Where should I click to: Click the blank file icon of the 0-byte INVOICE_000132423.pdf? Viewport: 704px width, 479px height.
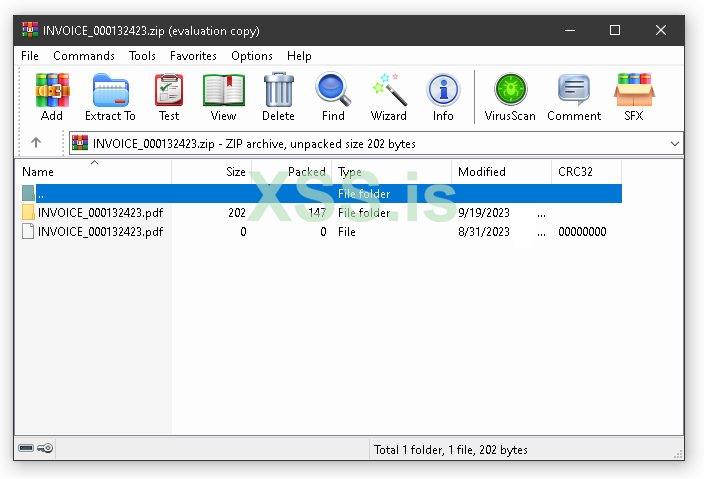click(28, 232)
